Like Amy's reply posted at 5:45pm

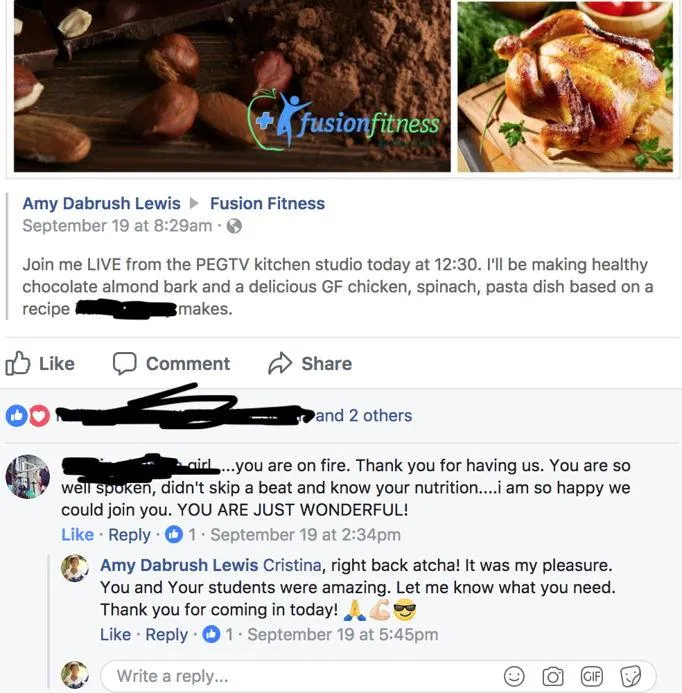(115, 634)
